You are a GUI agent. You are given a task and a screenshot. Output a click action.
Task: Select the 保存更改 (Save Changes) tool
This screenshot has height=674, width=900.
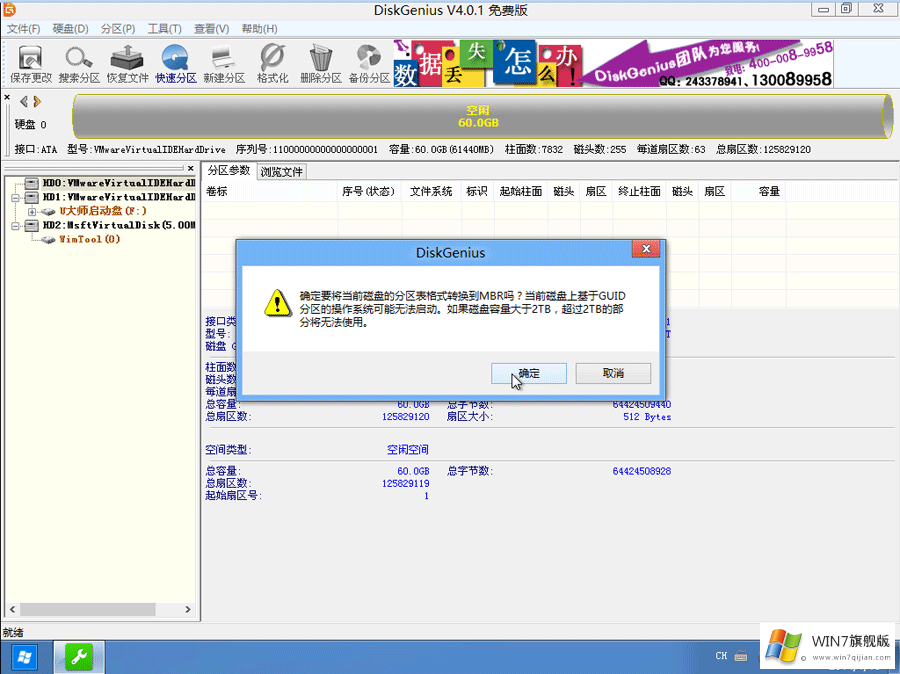coord(30,62)
